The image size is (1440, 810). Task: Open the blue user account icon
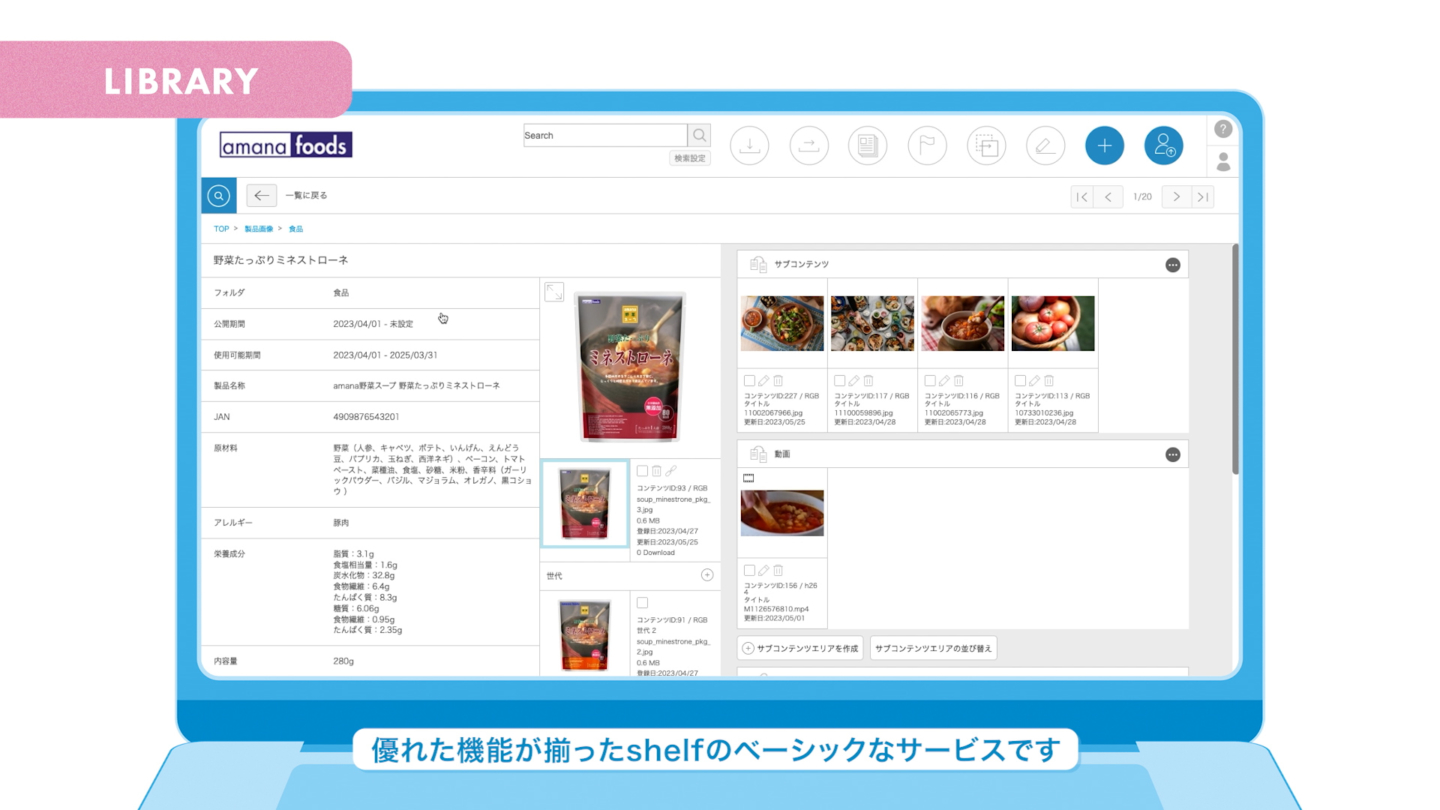coord(1164,146)
